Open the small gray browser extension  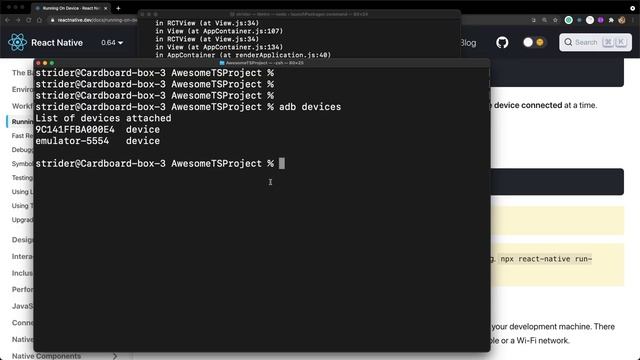tap(579, 20)
